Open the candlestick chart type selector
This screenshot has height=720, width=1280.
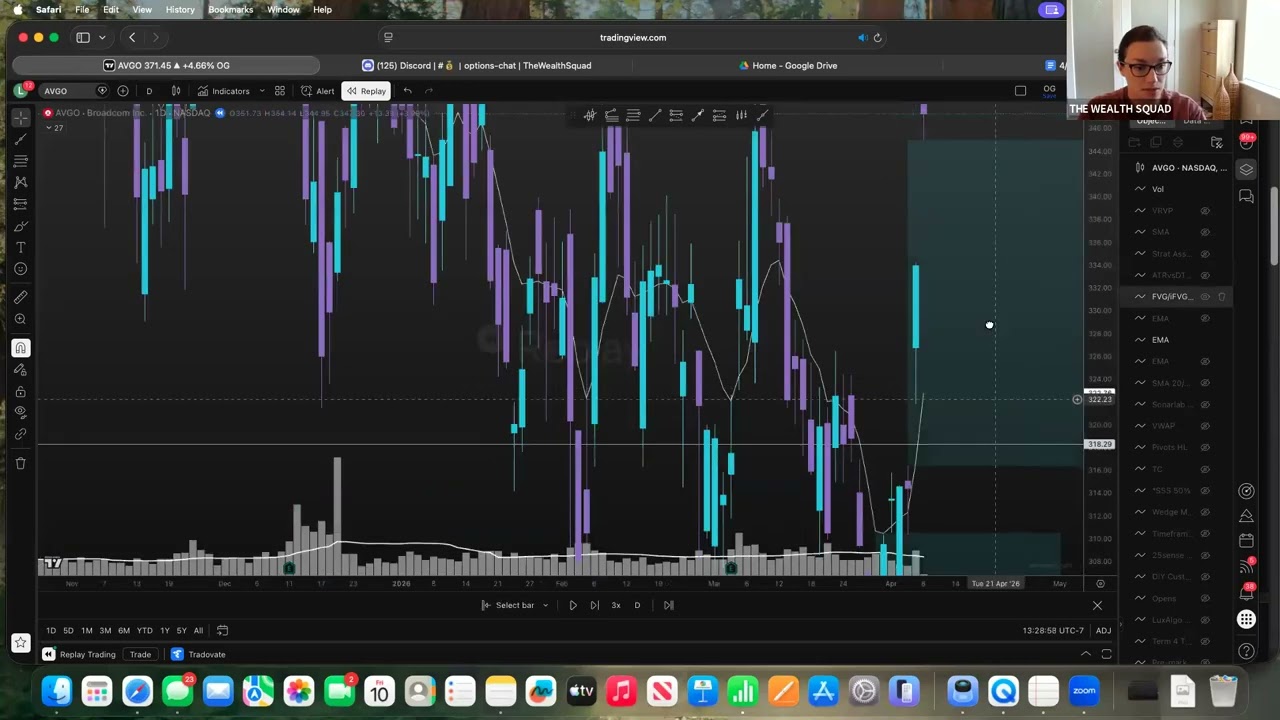(x=176, y=91)
